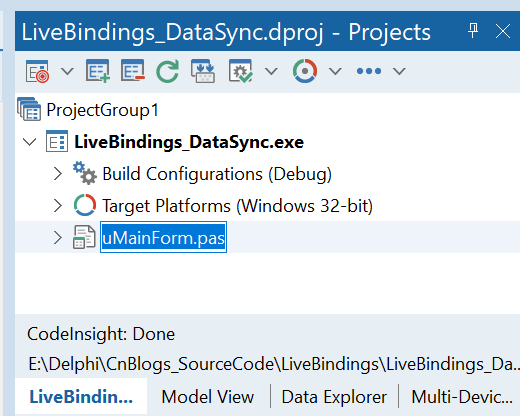This screenshot has width=520, height=416.
Task: Click the Remove Project icon
Action: click(133, 71)
